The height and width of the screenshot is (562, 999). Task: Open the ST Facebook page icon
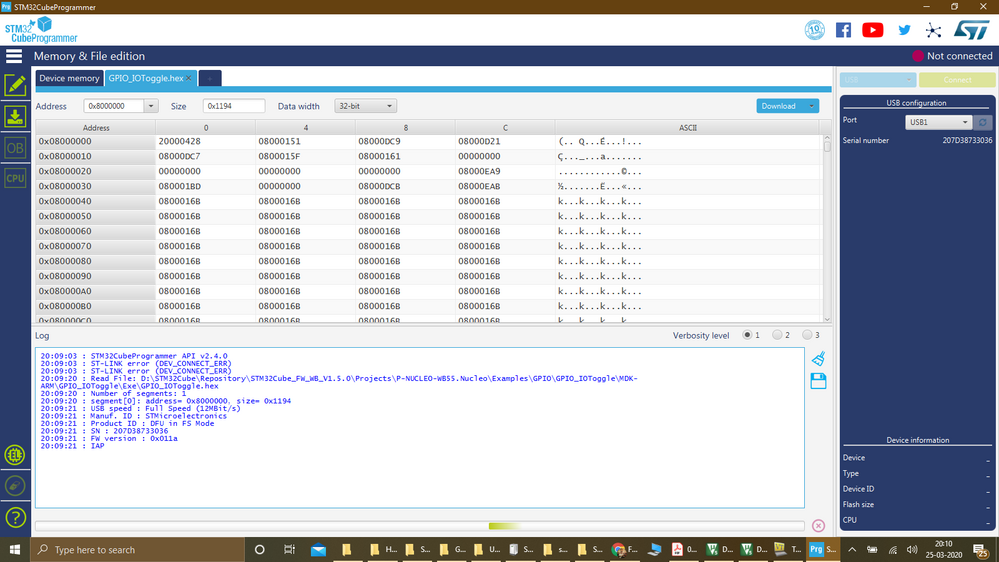(x=843, y=30)
